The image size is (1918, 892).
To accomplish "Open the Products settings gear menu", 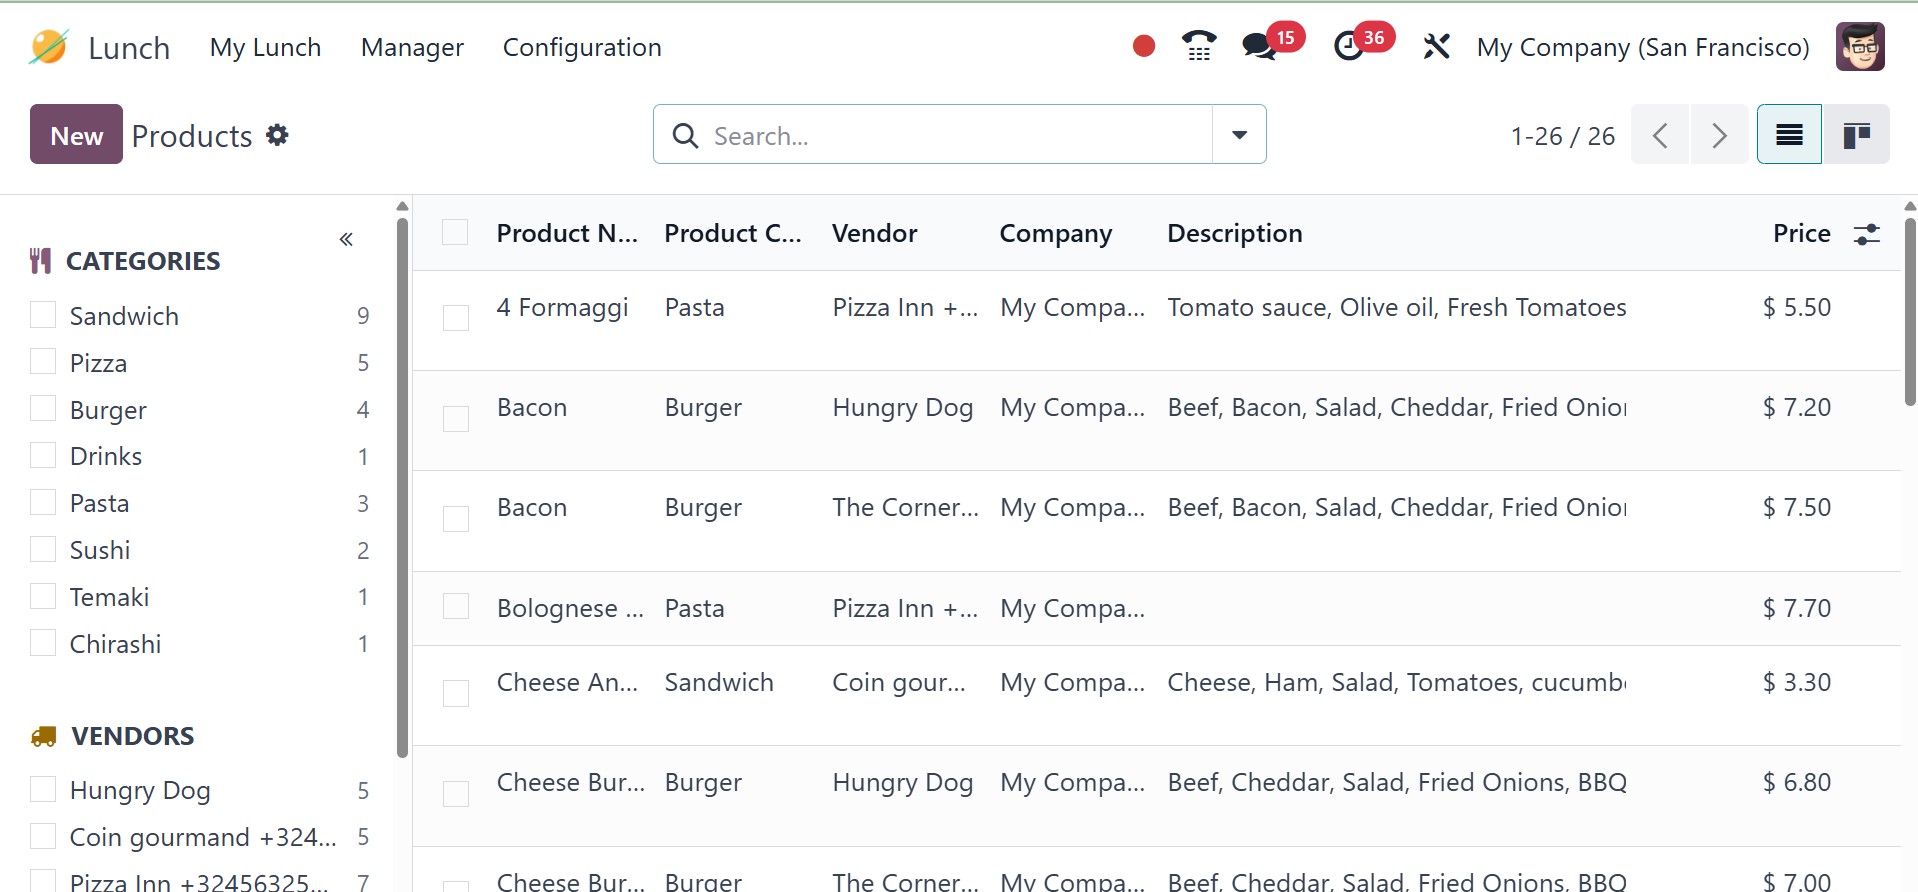I will [277, 135].
